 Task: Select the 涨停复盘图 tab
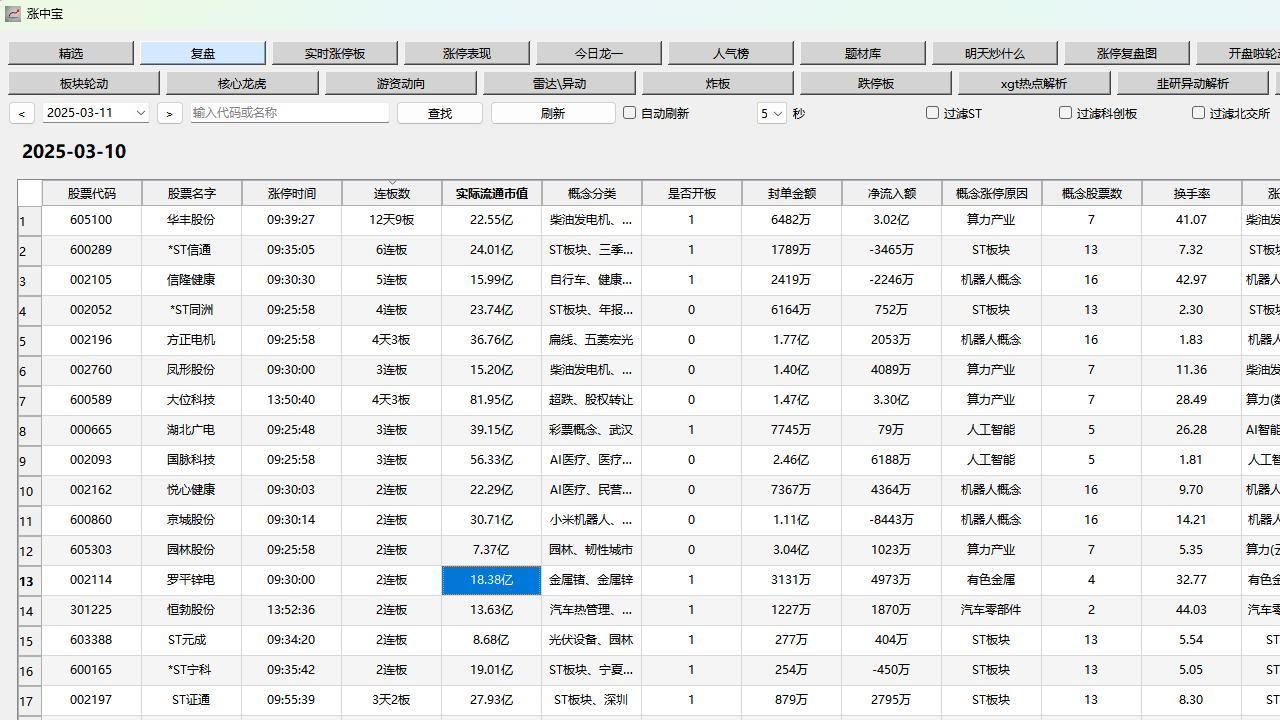[1127, 53]
